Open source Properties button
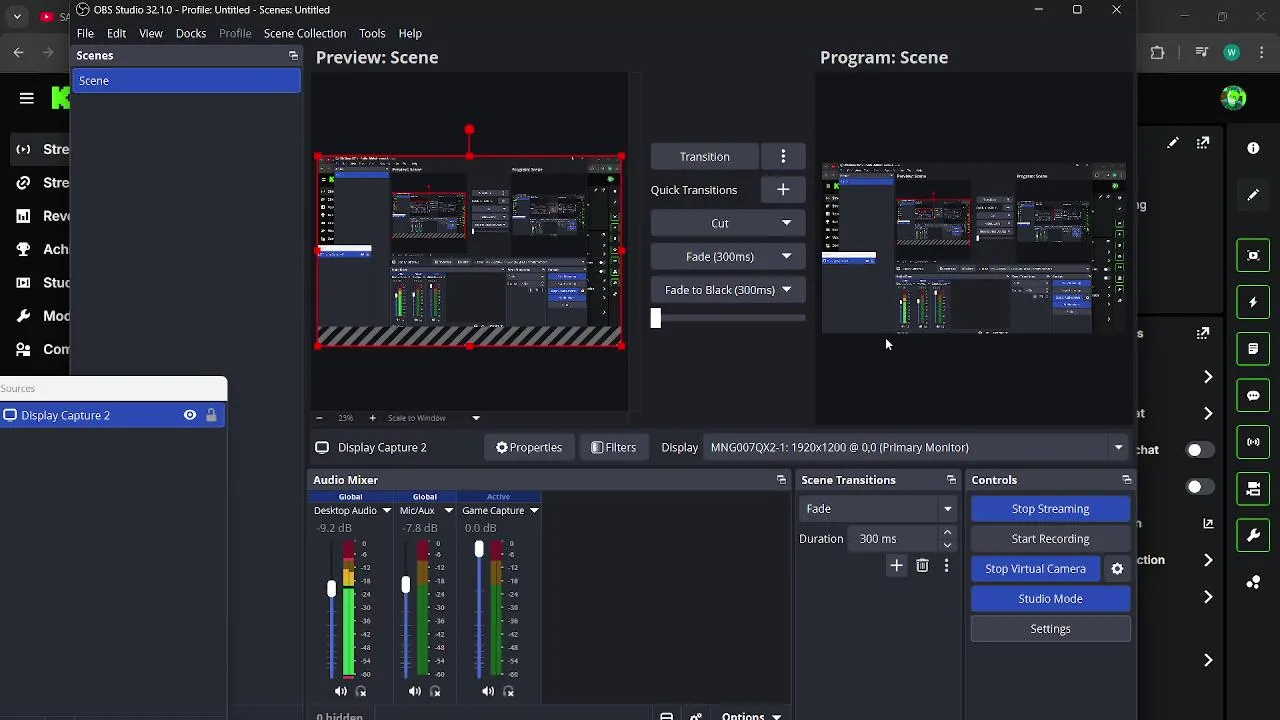The image size is (1280, 720). (x=528, y=448)
